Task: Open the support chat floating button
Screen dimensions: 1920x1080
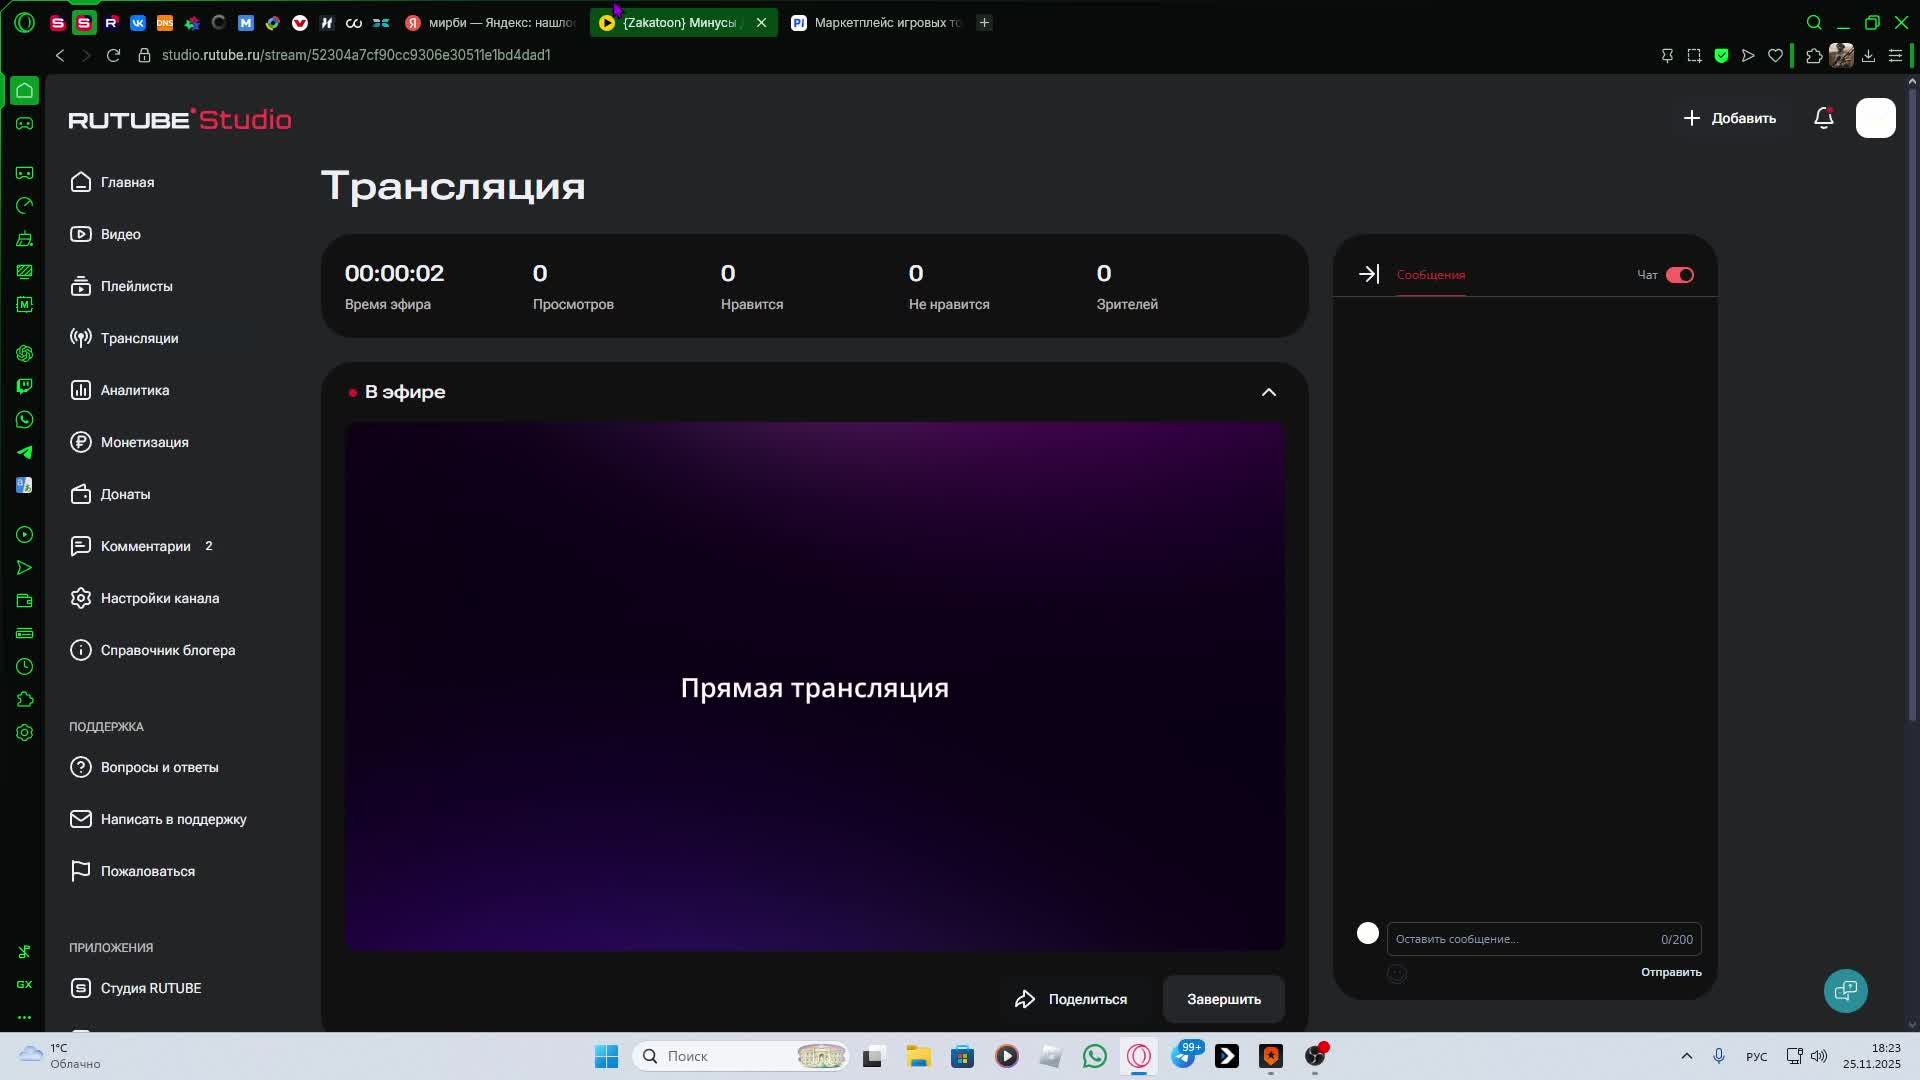Action: click(1845, 991)
